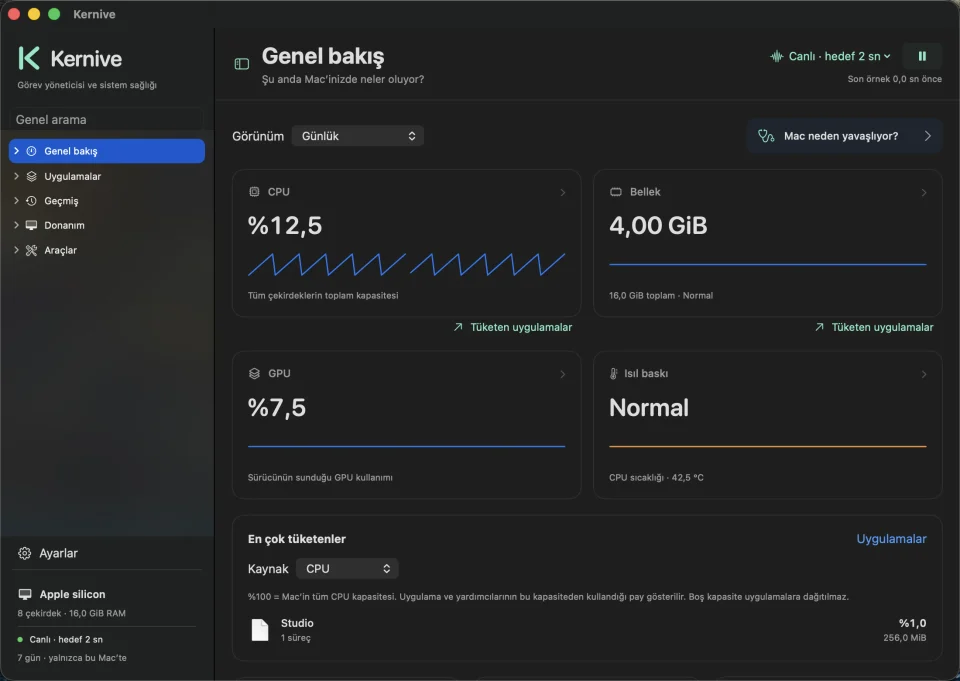Click 7 gün · yalnızca bu Mac'te text
Screen dimensions: 960x681
pos(72,658)
